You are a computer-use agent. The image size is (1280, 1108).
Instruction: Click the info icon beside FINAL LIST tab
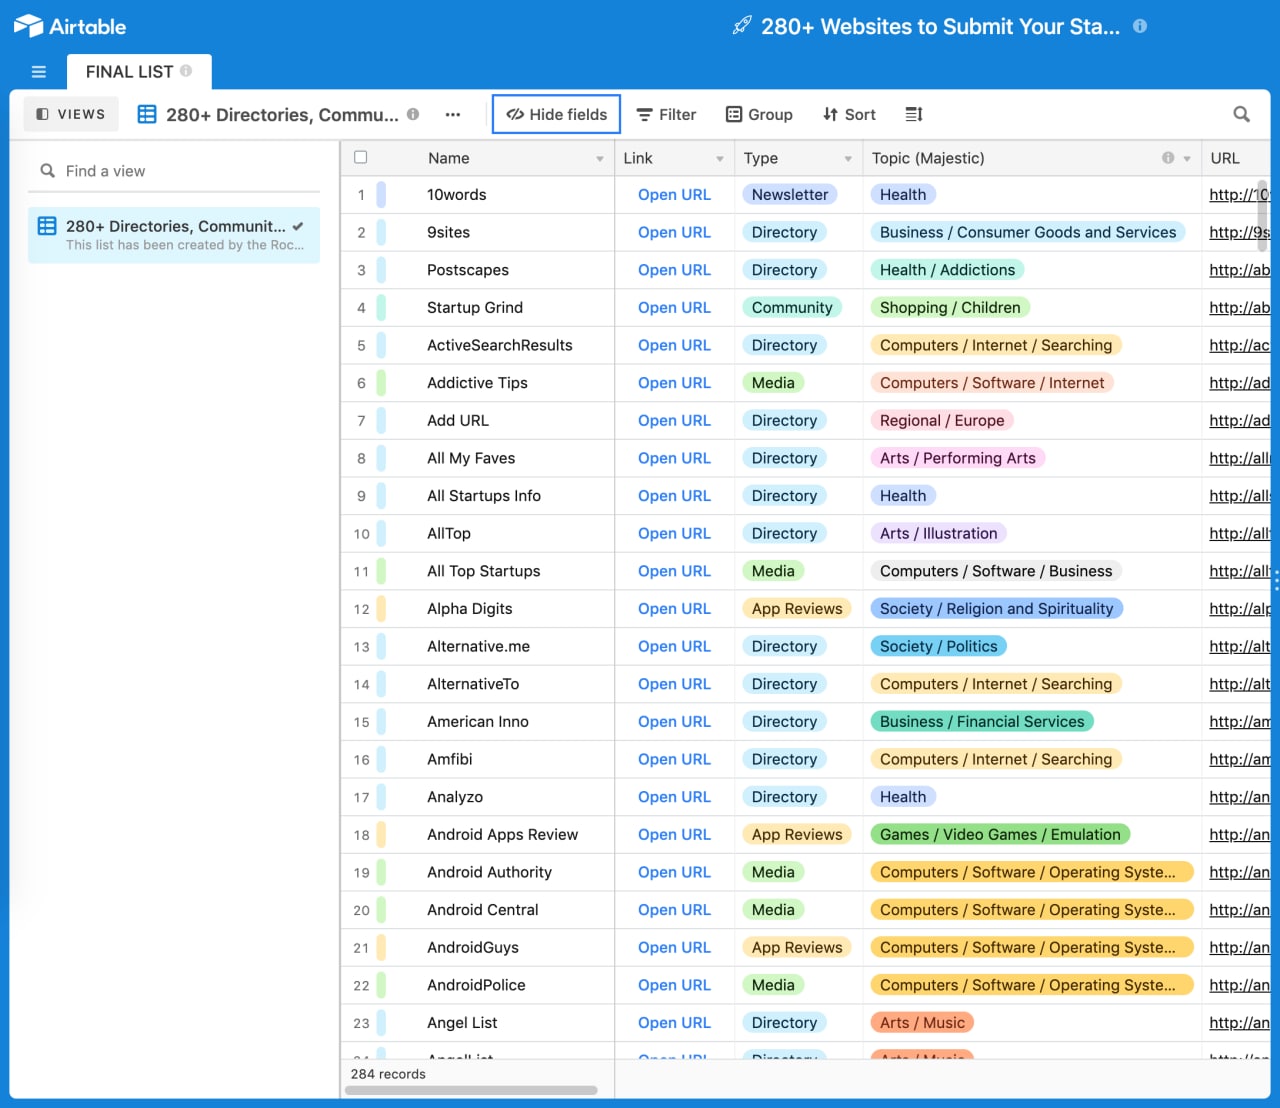(x=186, y=71)
